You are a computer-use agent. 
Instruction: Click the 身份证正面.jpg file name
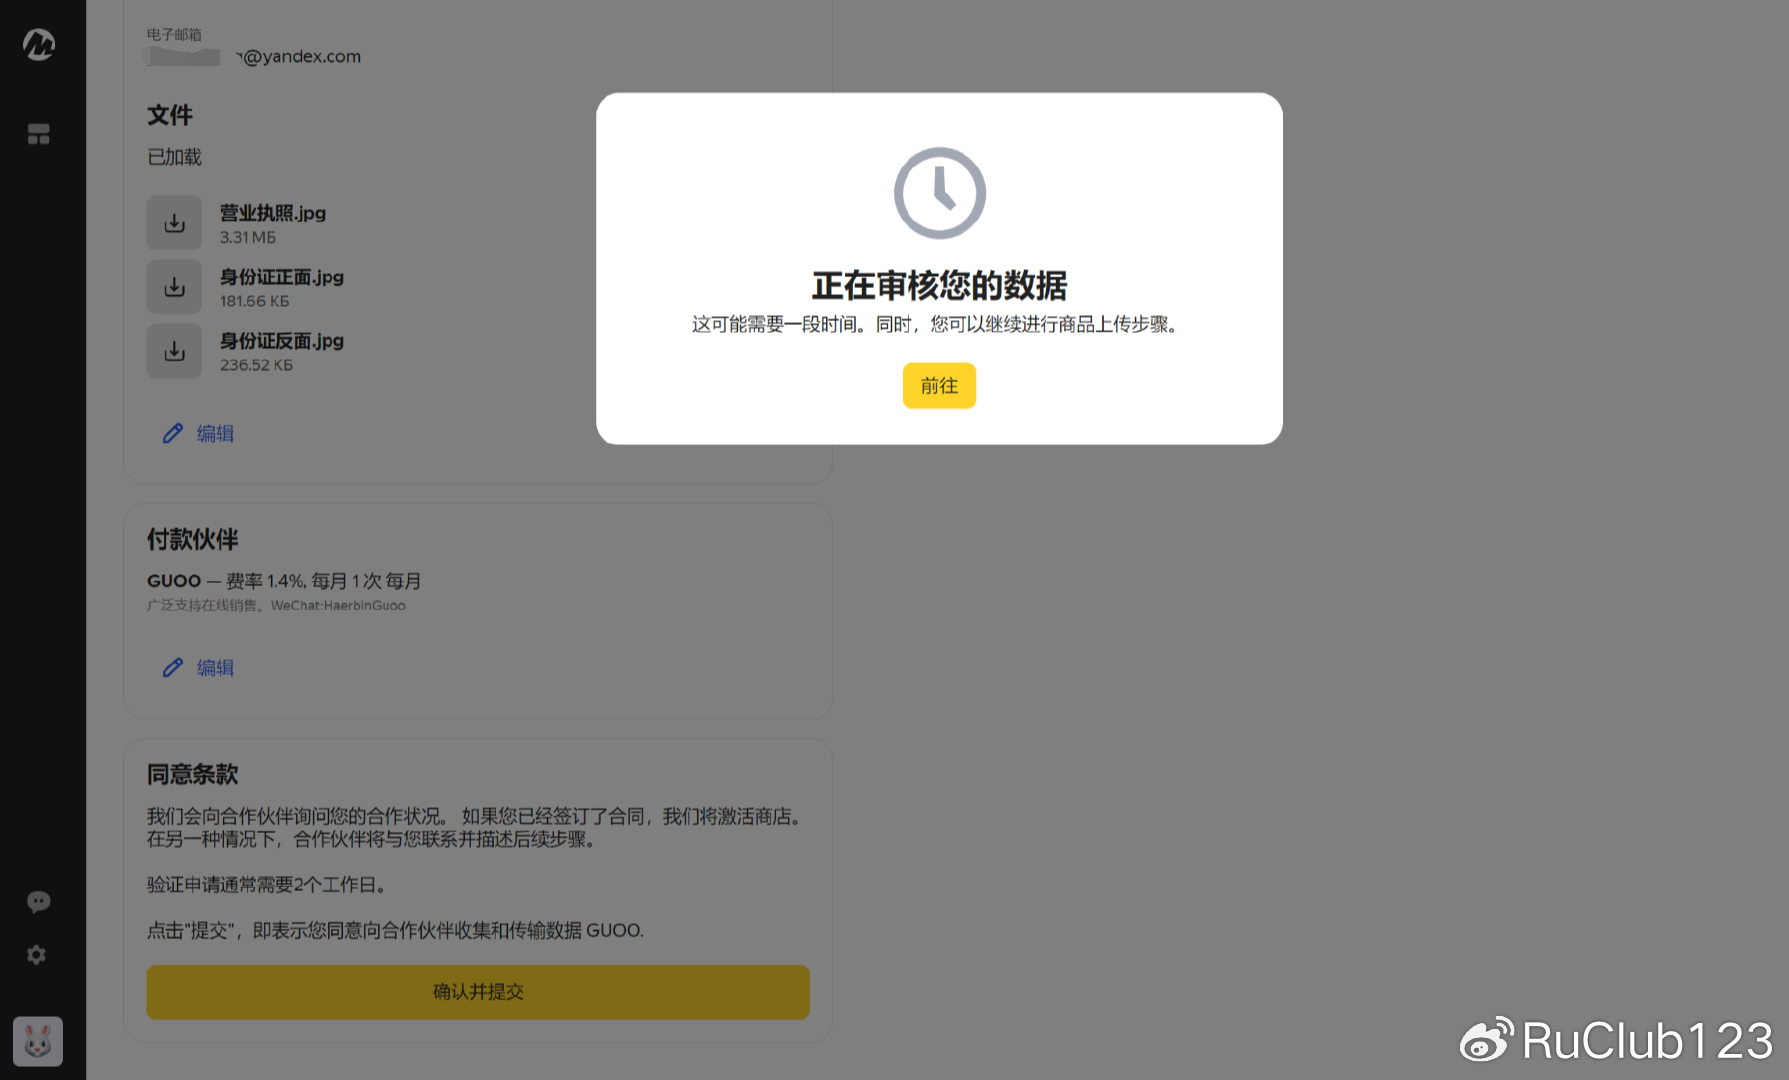282,277
